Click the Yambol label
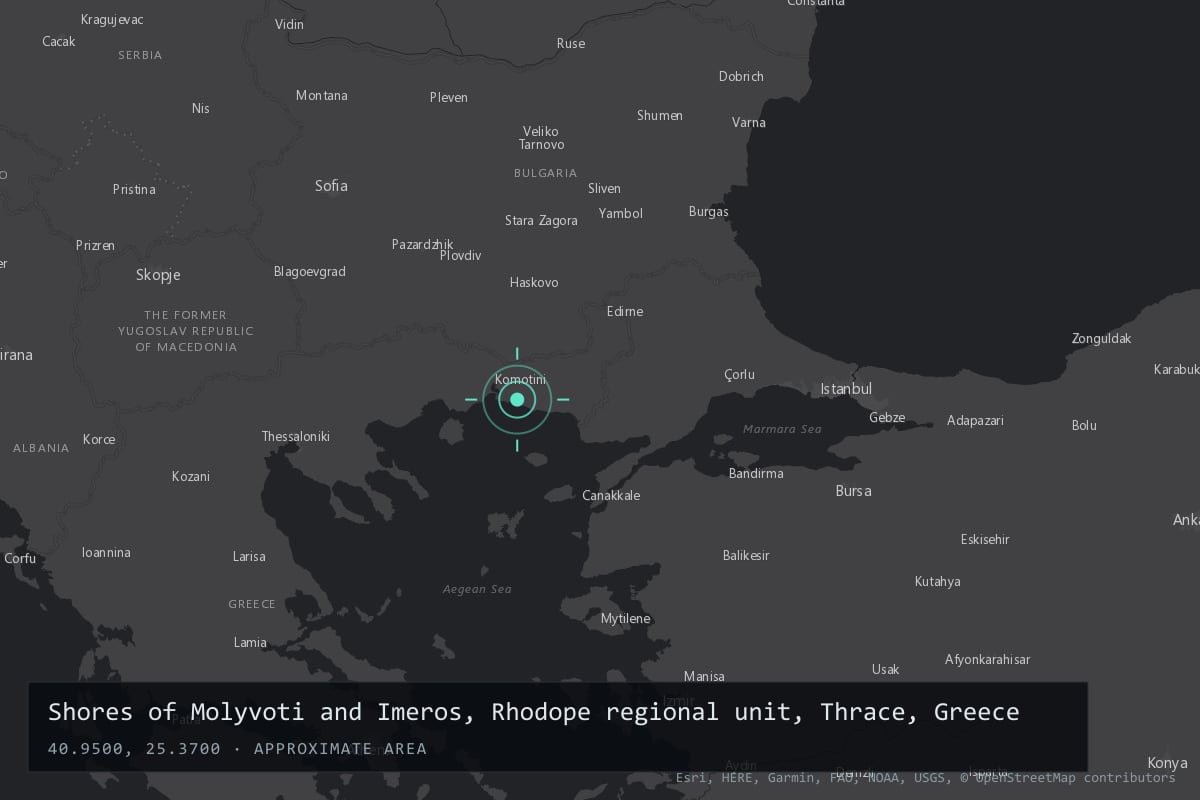The width and height of the screenshot is (1200, 800). click(621, 214)
